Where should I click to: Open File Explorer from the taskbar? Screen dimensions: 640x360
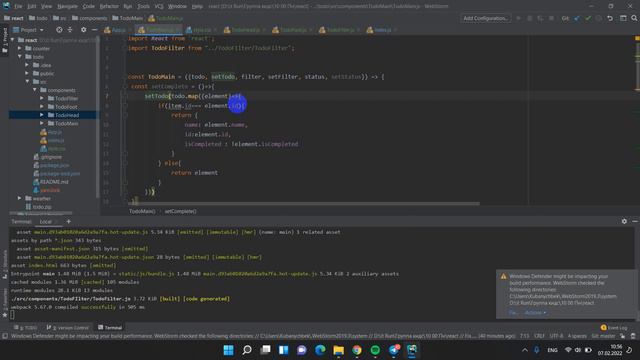(338, 350)
